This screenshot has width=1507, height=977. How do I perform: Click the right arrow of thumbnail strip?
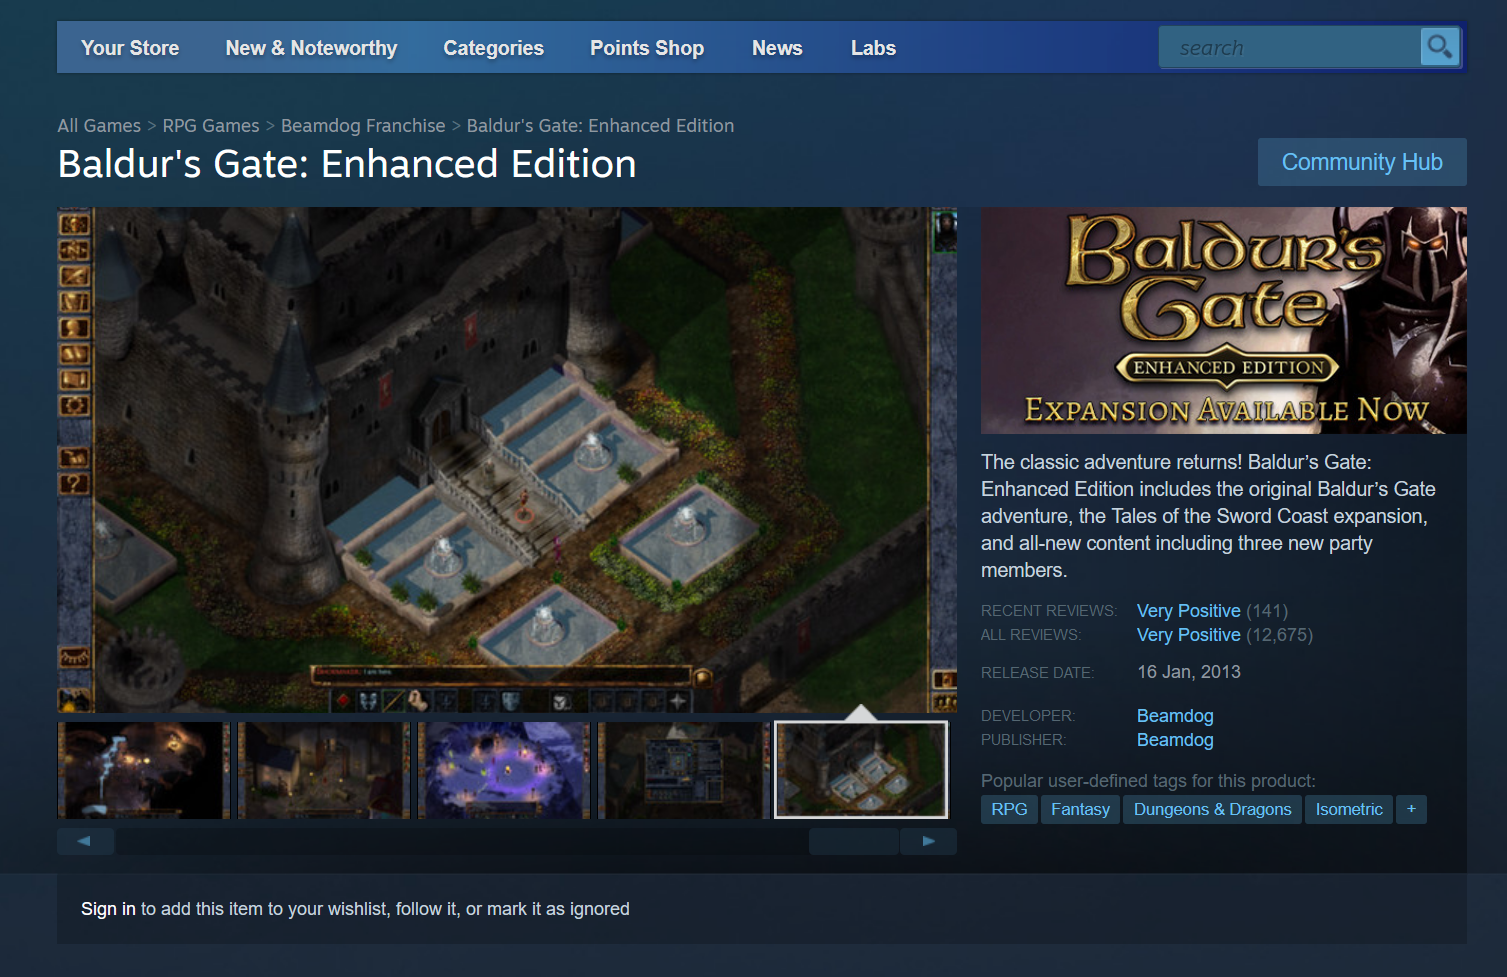[x=928, y=841]
